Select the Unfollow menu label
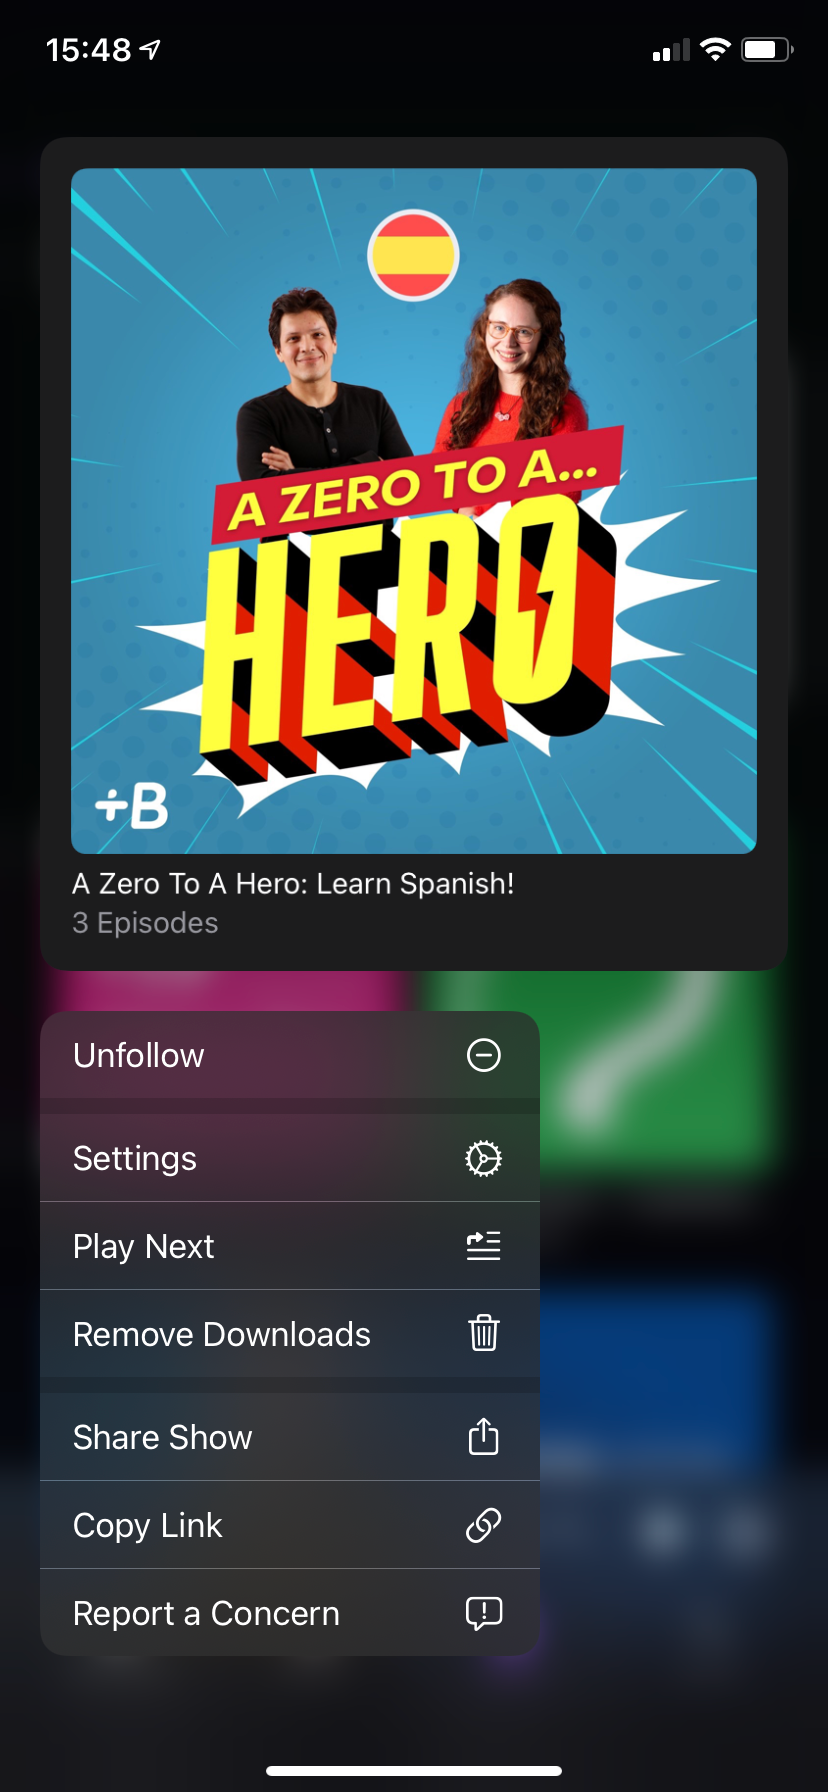Viewport: 828px width, 1792px height. pos(139,1055)
